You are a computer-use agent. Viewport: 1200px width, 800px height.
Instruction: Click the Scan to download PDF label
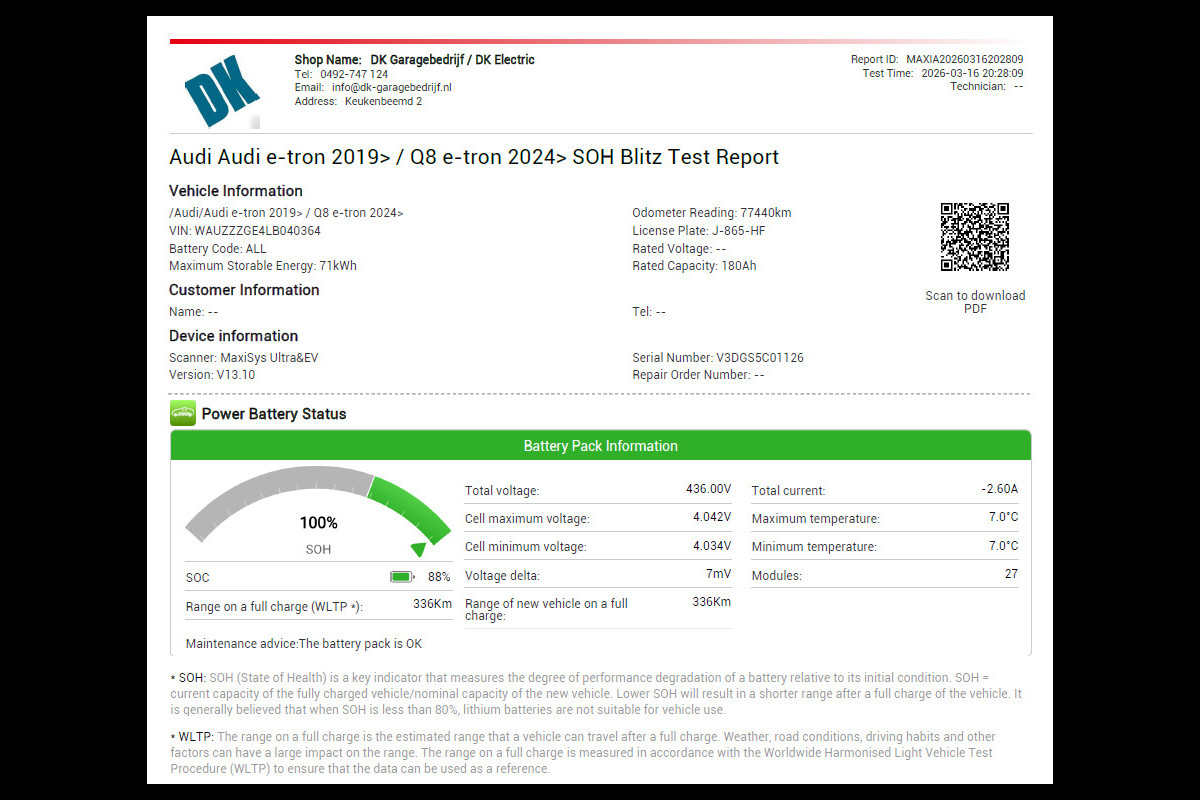974,302
